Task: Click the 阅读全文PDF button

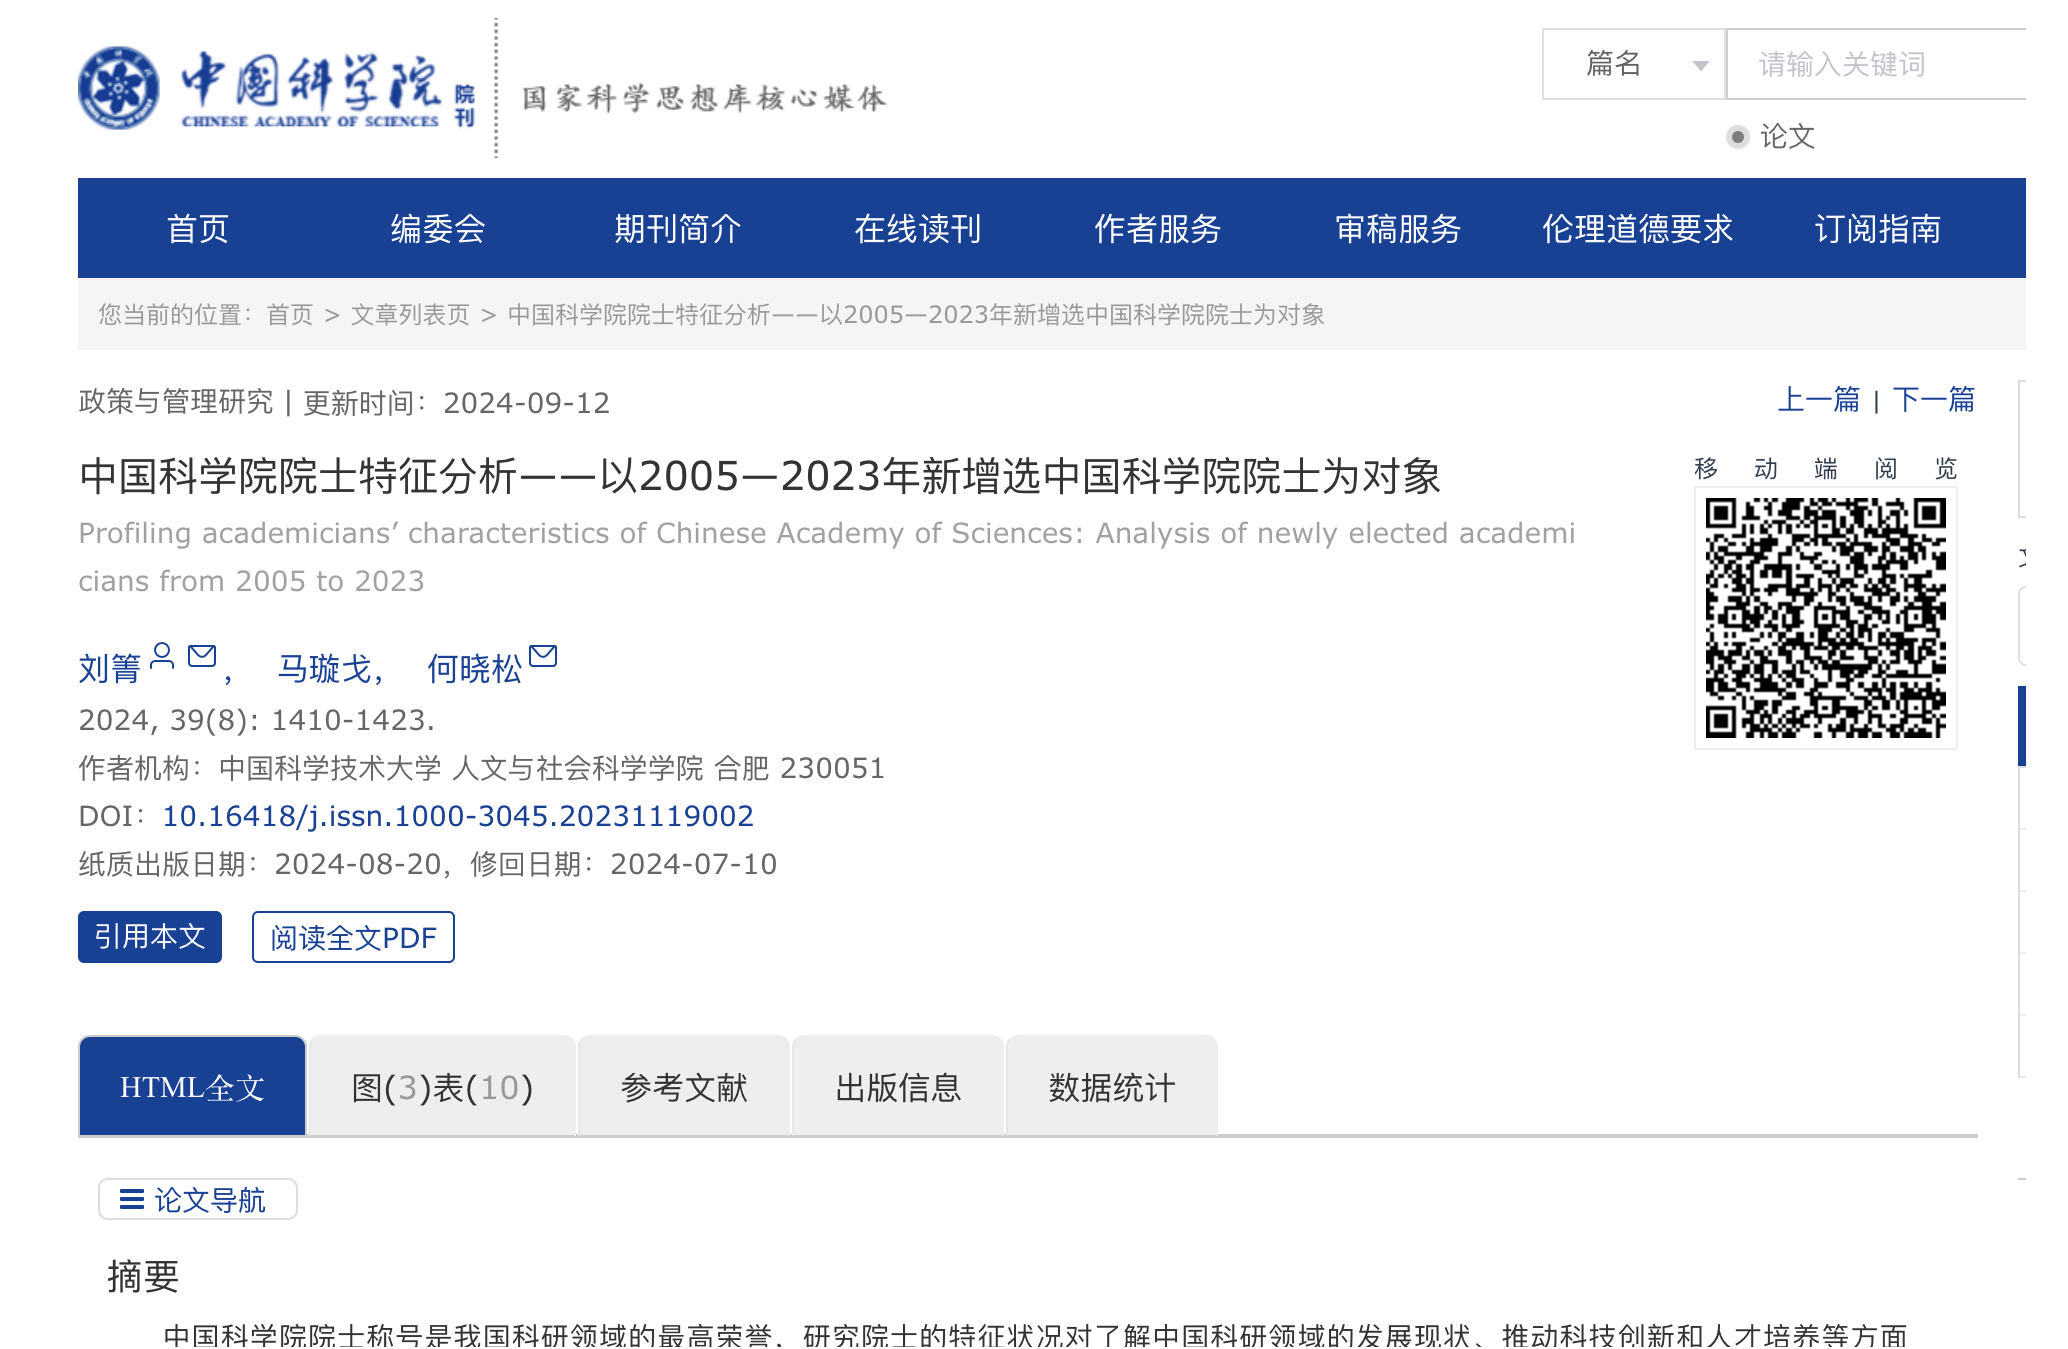Action: pos(353,937)
